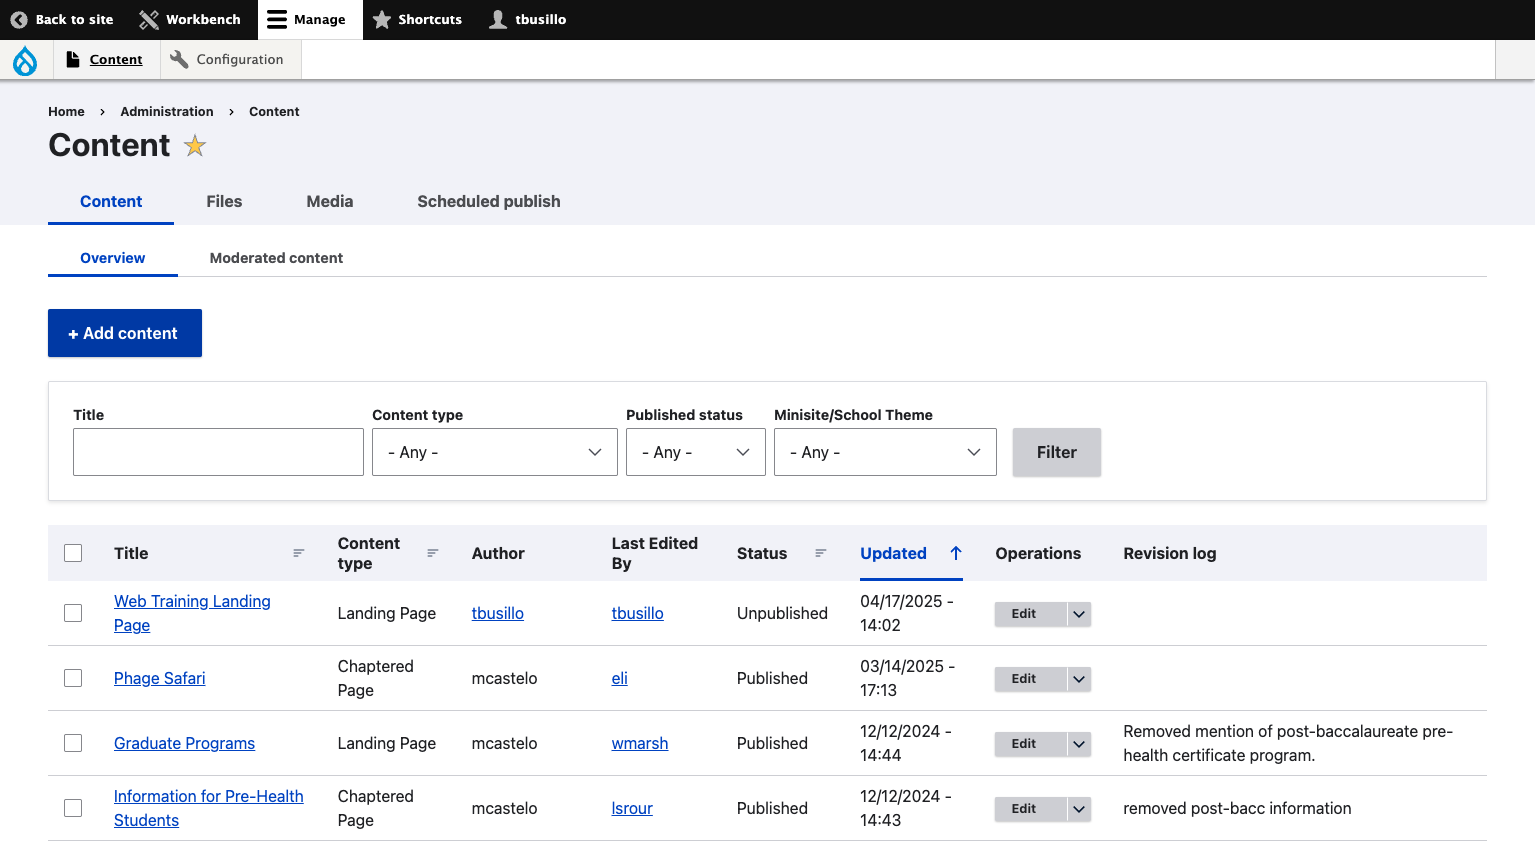Click the yellow star shortcut icon beside Content heading
The height and width of the screenshot is (844, 1535).
[x=195, y=146]
